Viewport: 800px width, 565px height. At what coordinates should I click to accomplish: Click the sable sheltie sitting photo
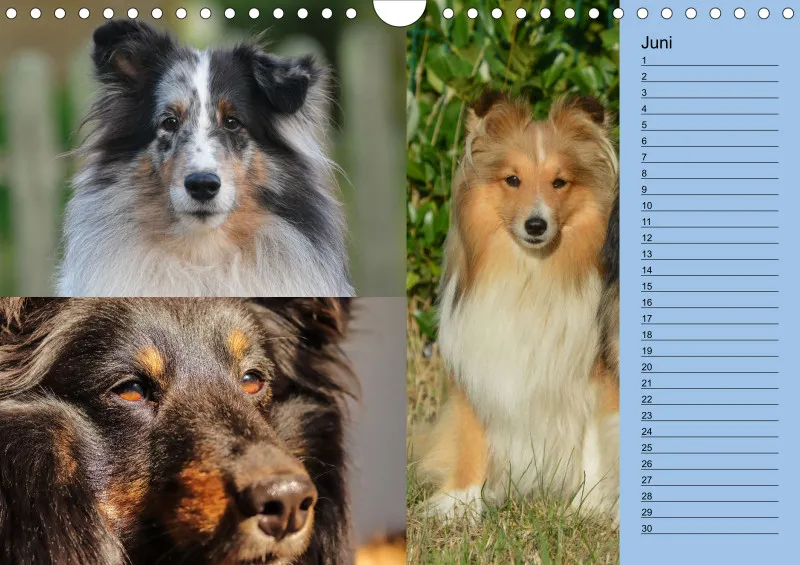[x=513, y=282]
